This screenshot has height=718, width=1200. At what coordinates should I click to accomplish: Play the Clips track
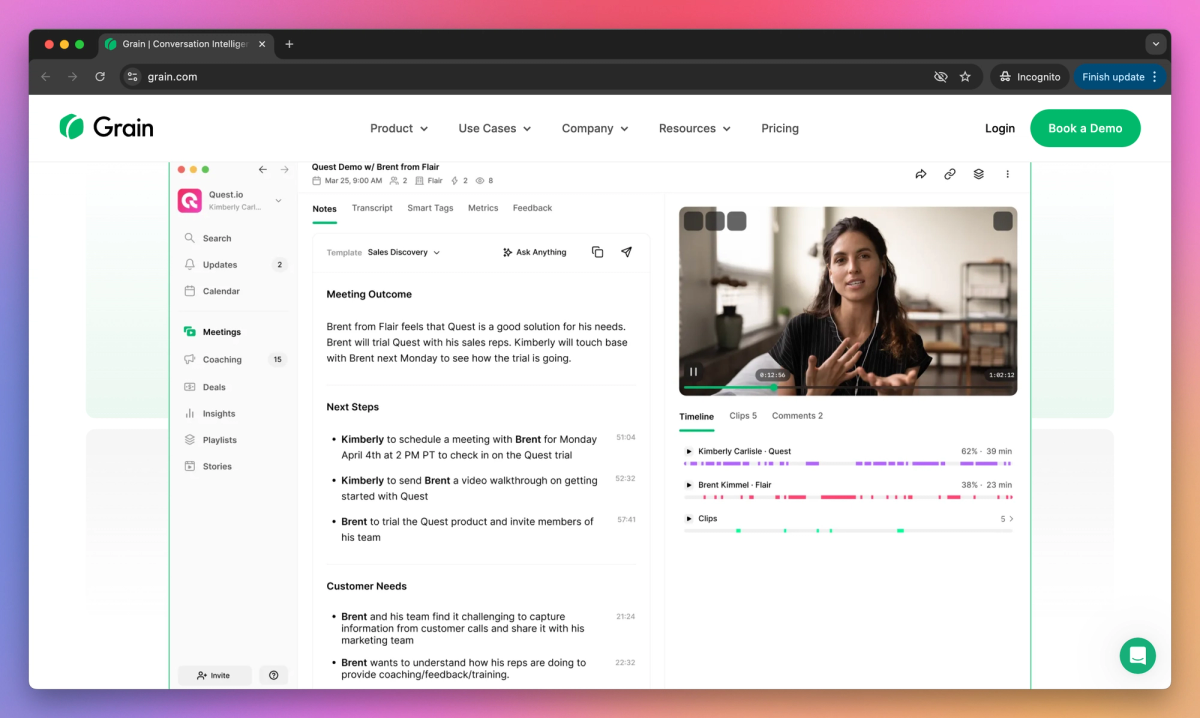click(688, 518)
